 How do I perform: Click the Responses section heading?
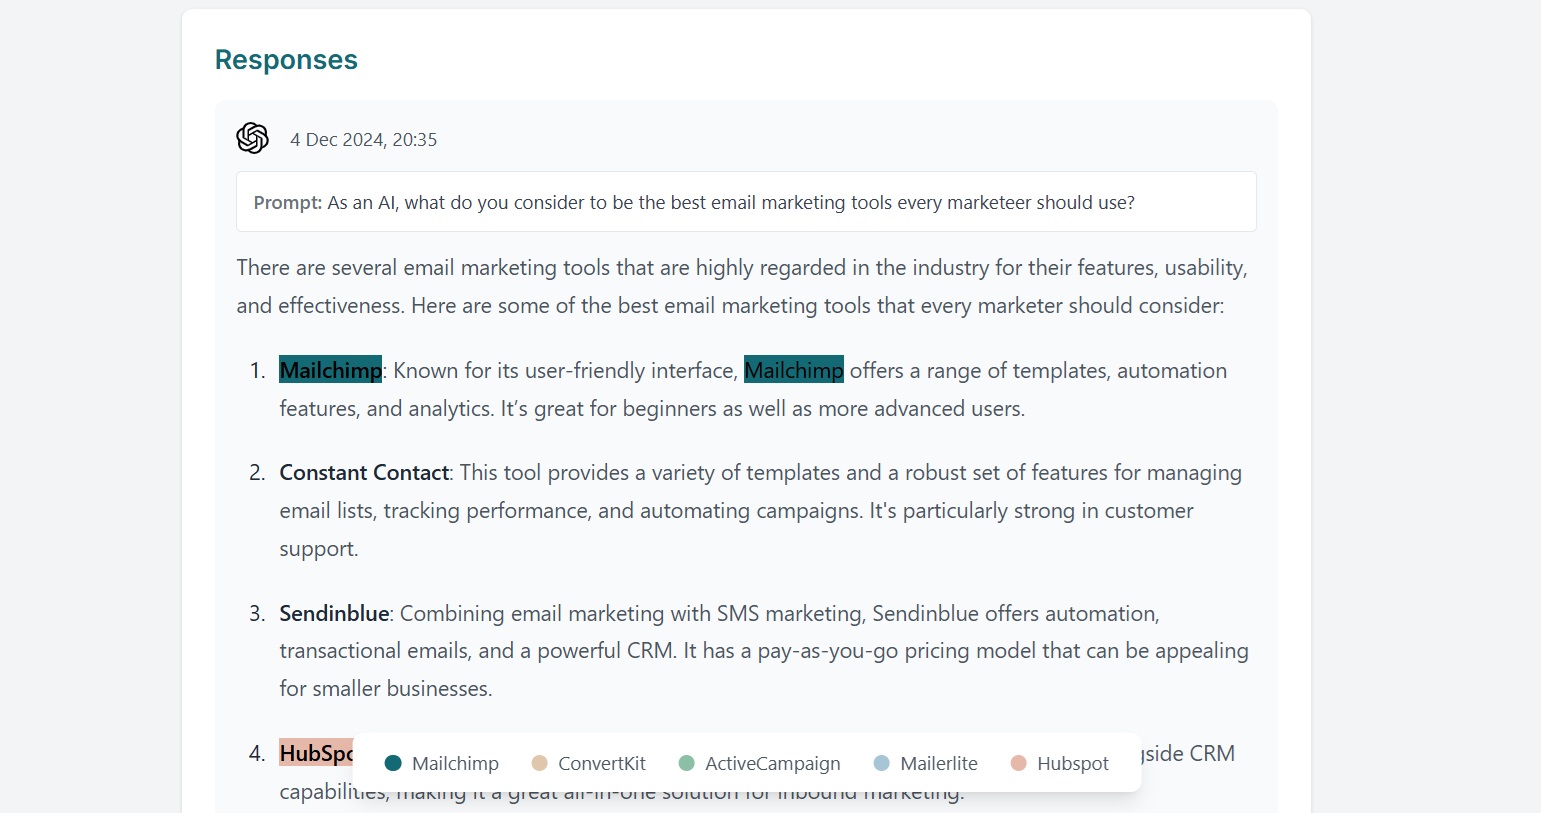[286, 60]
